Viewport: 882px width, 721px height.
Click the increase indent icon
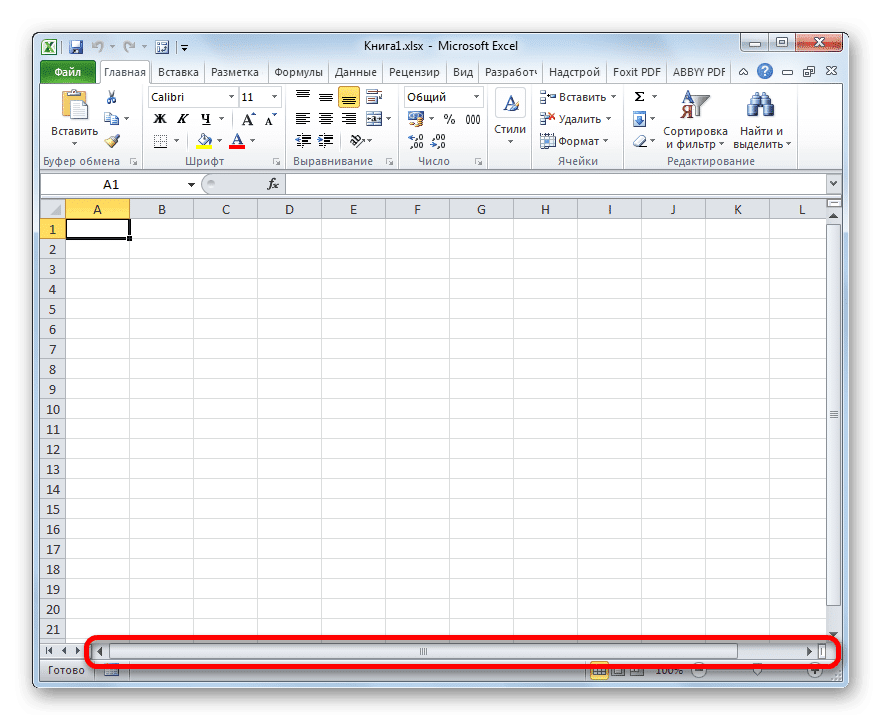(x=326, y=141)
